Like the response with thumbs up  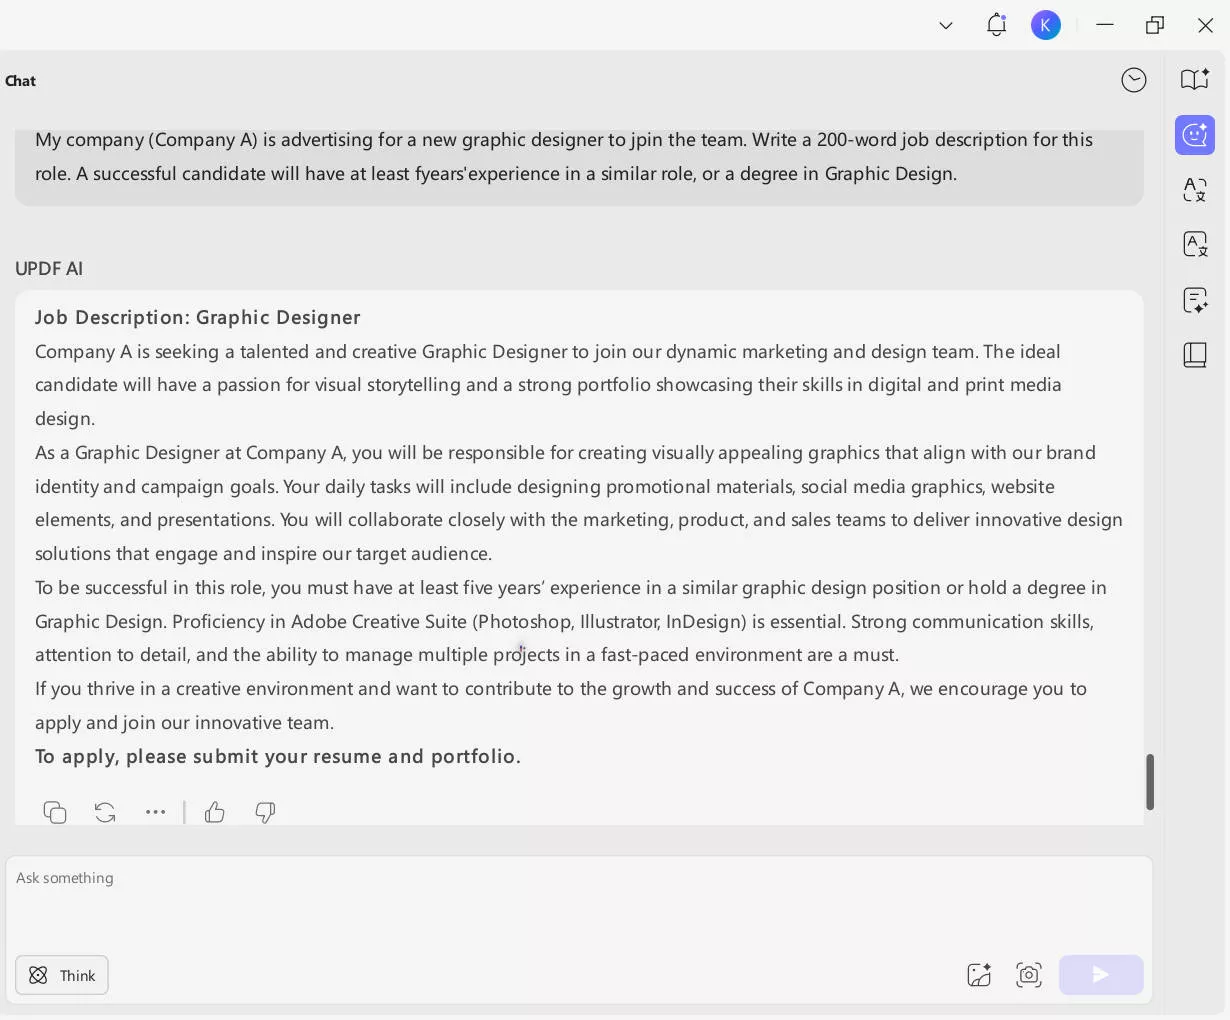215,812
